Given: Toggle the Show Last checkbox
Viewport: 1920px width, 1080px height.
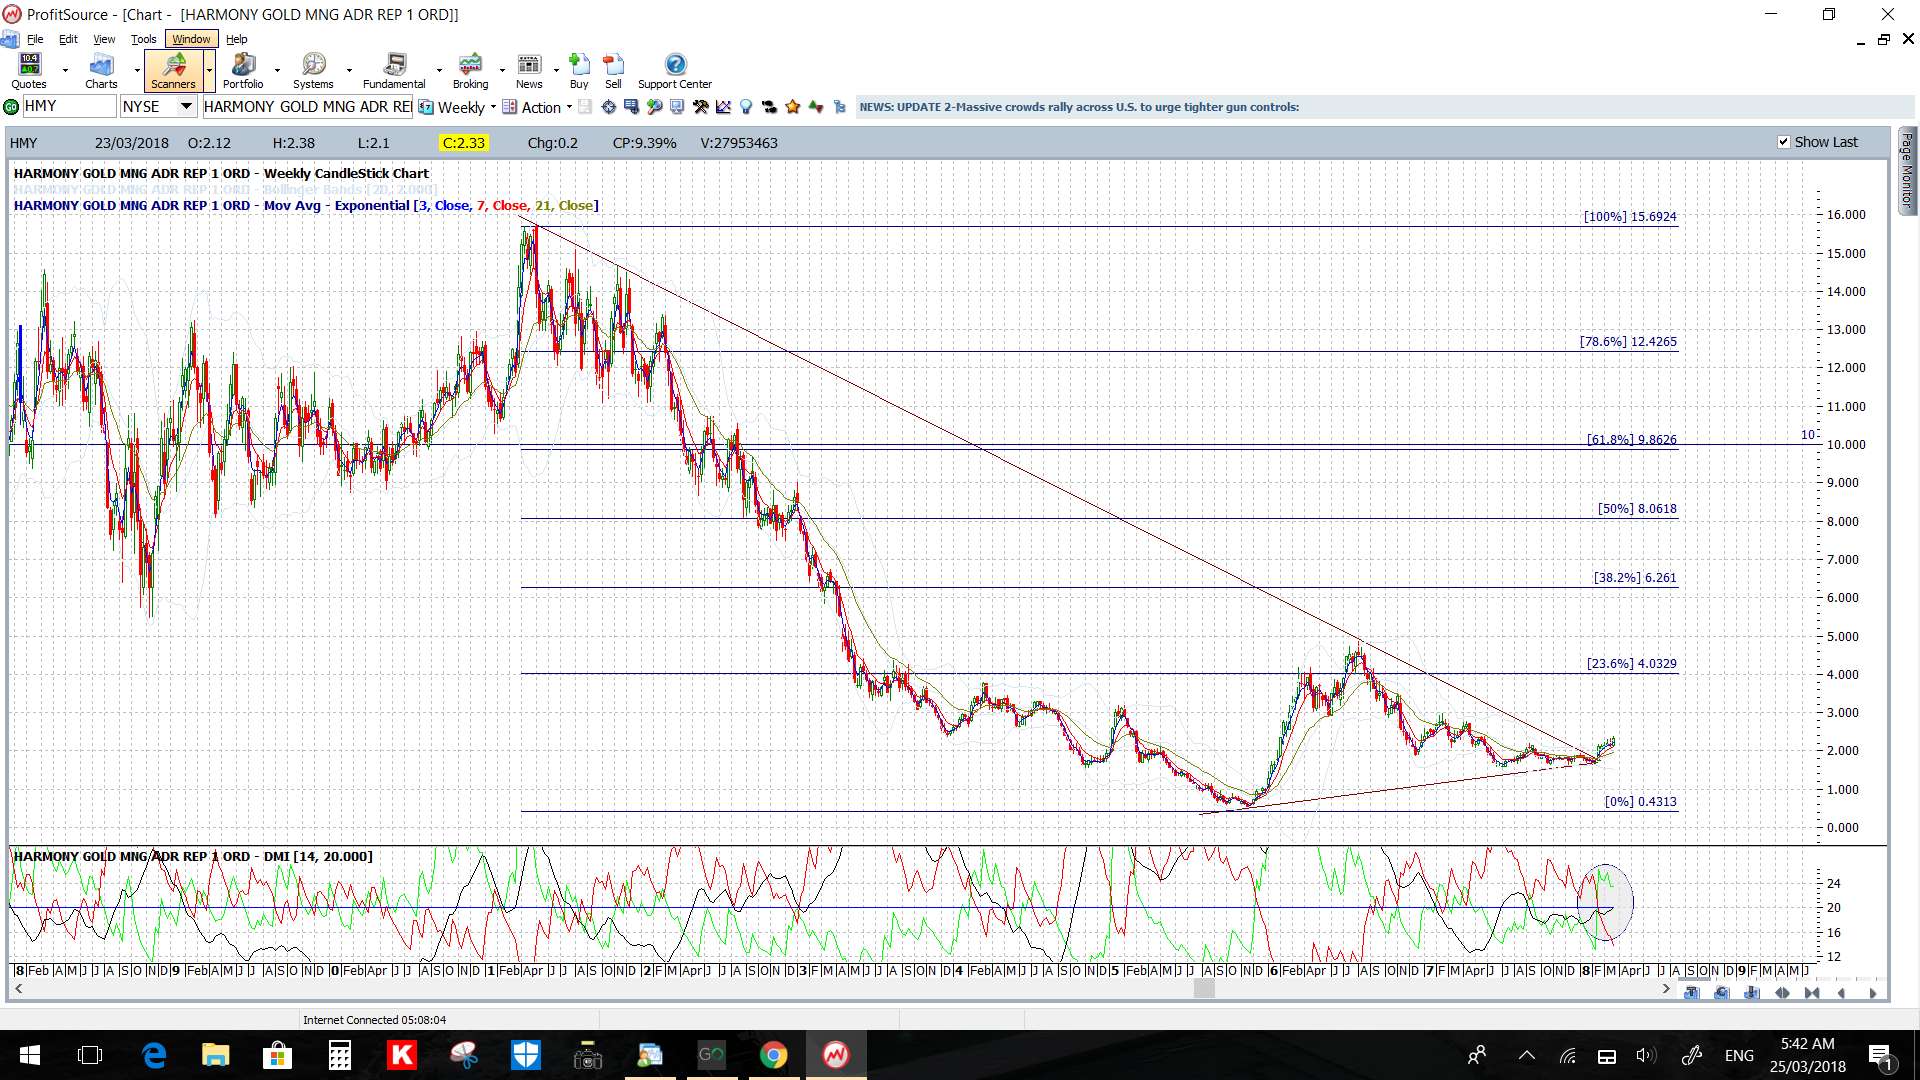Looking at the screenshot, I should click(x=1783, y=142).
